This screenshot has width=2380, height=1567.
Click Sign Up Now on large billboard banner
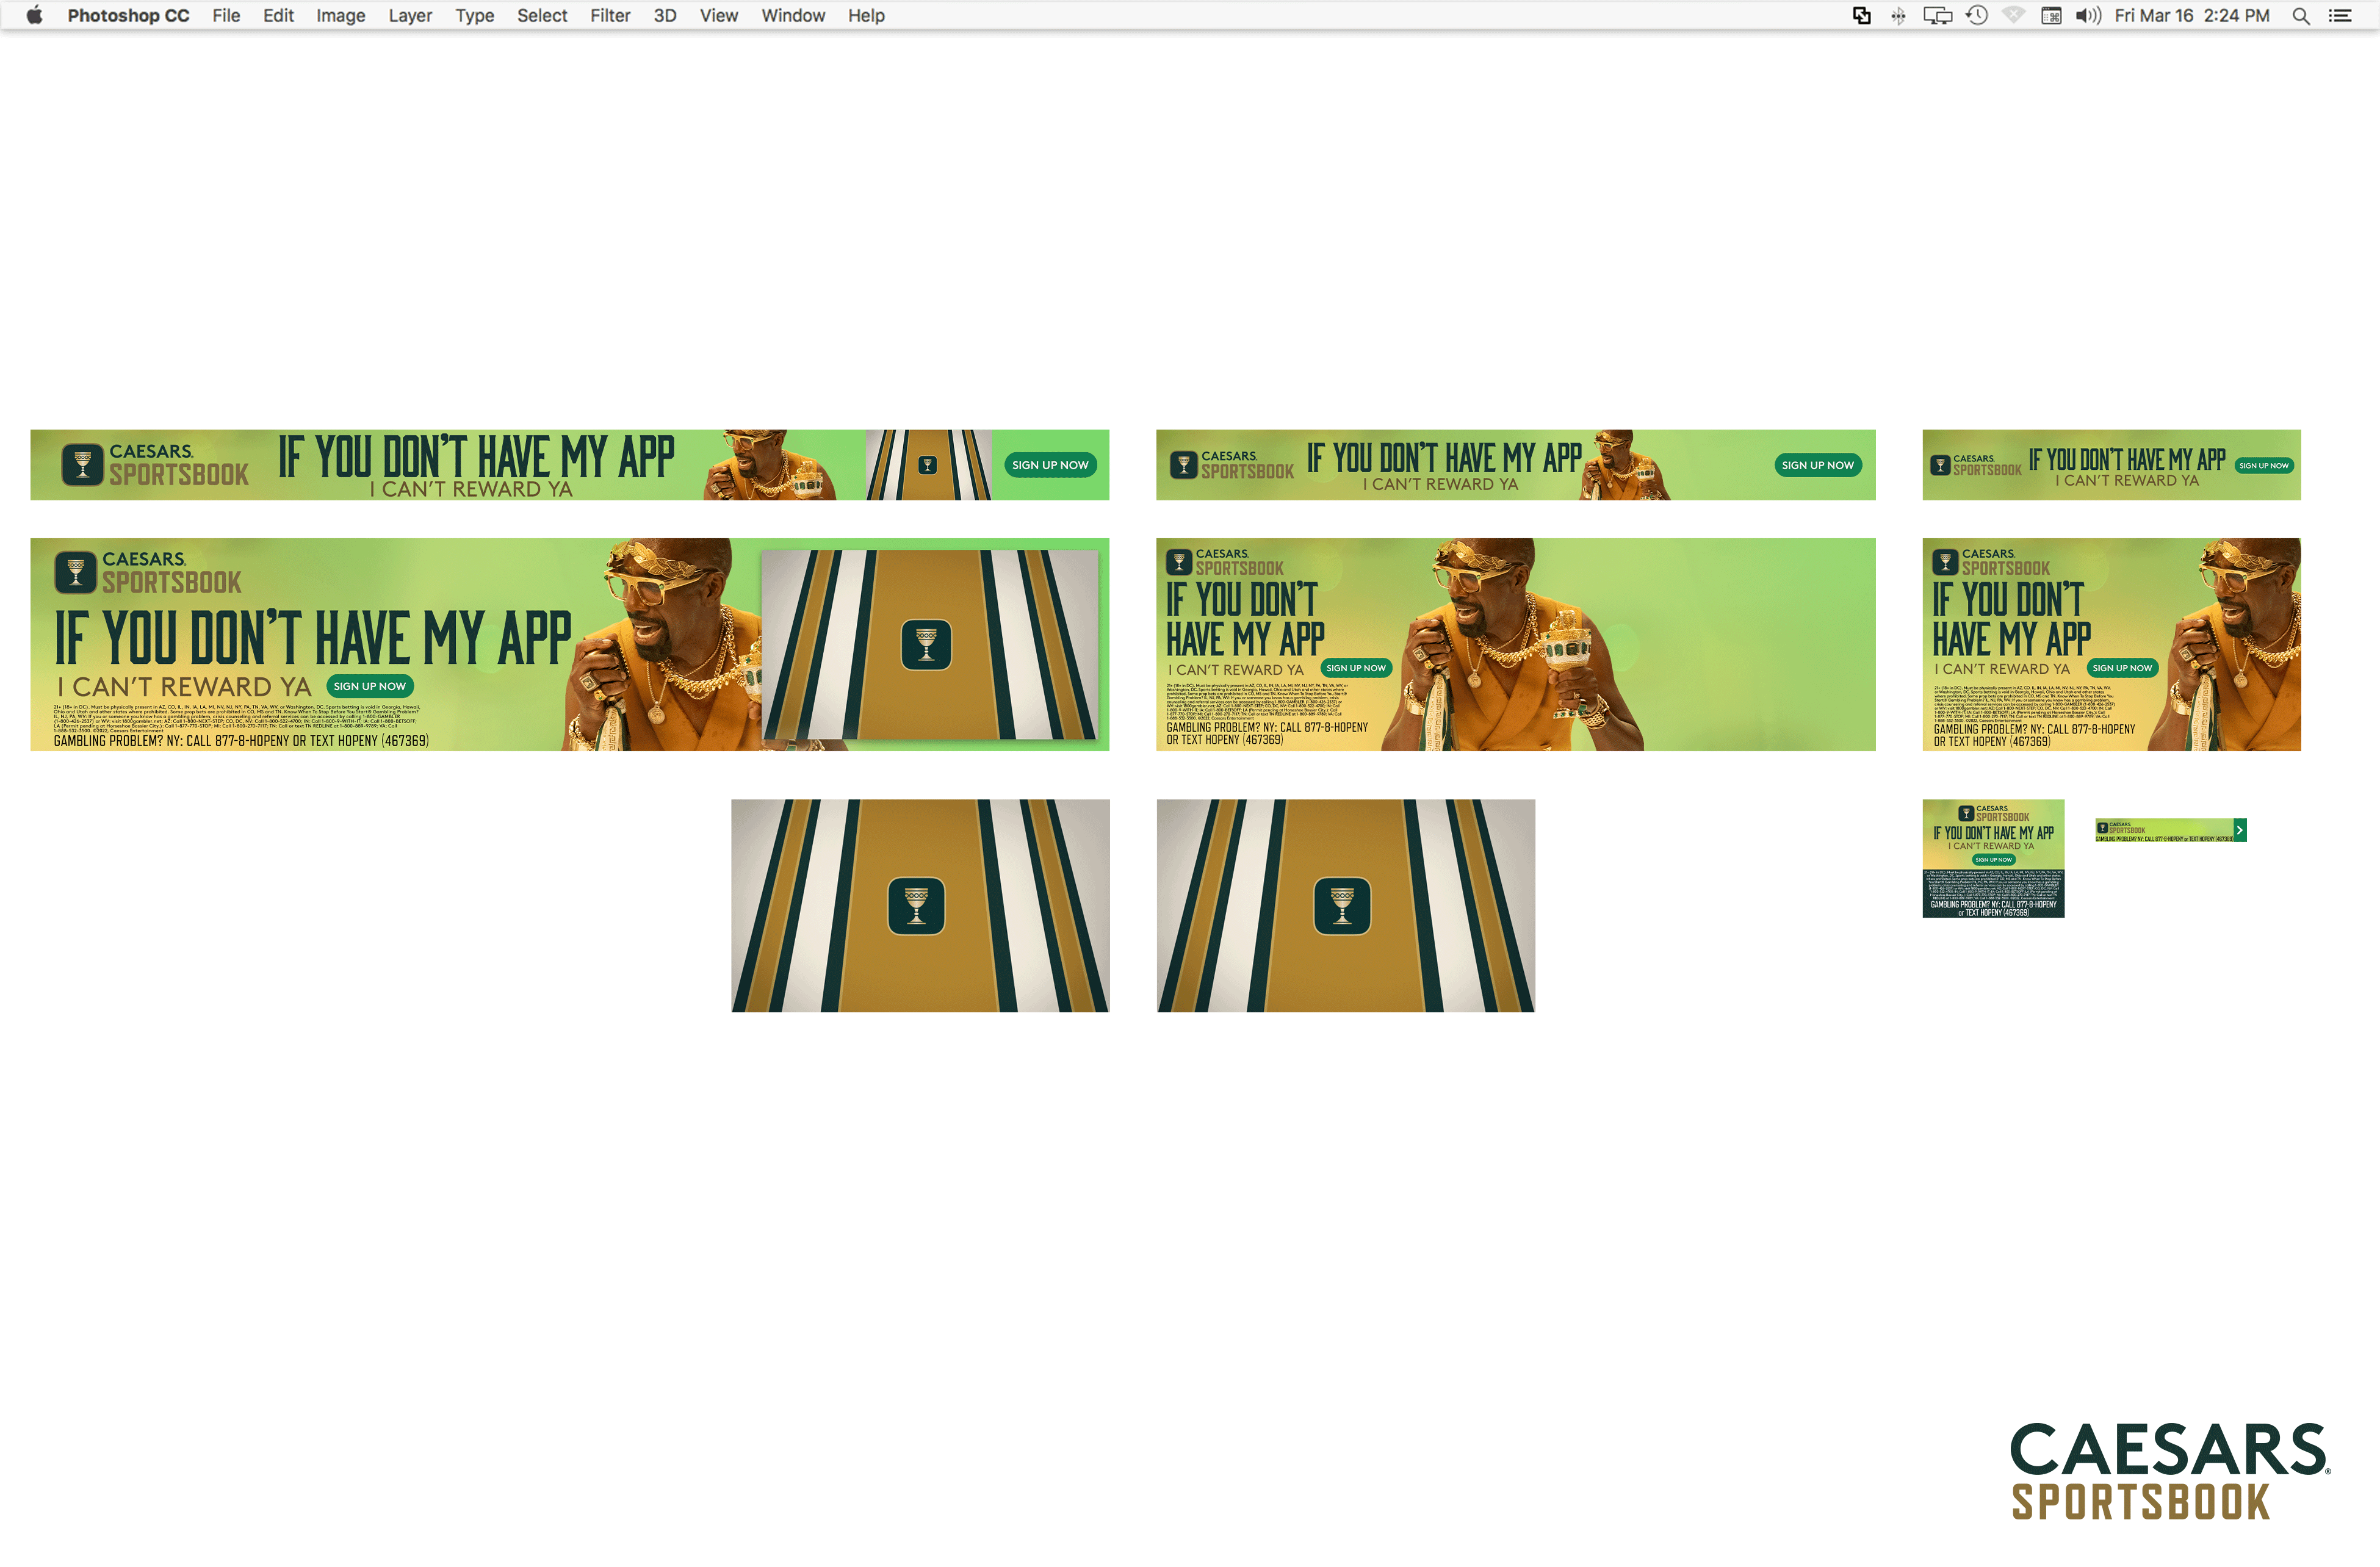tap(370, 686)
